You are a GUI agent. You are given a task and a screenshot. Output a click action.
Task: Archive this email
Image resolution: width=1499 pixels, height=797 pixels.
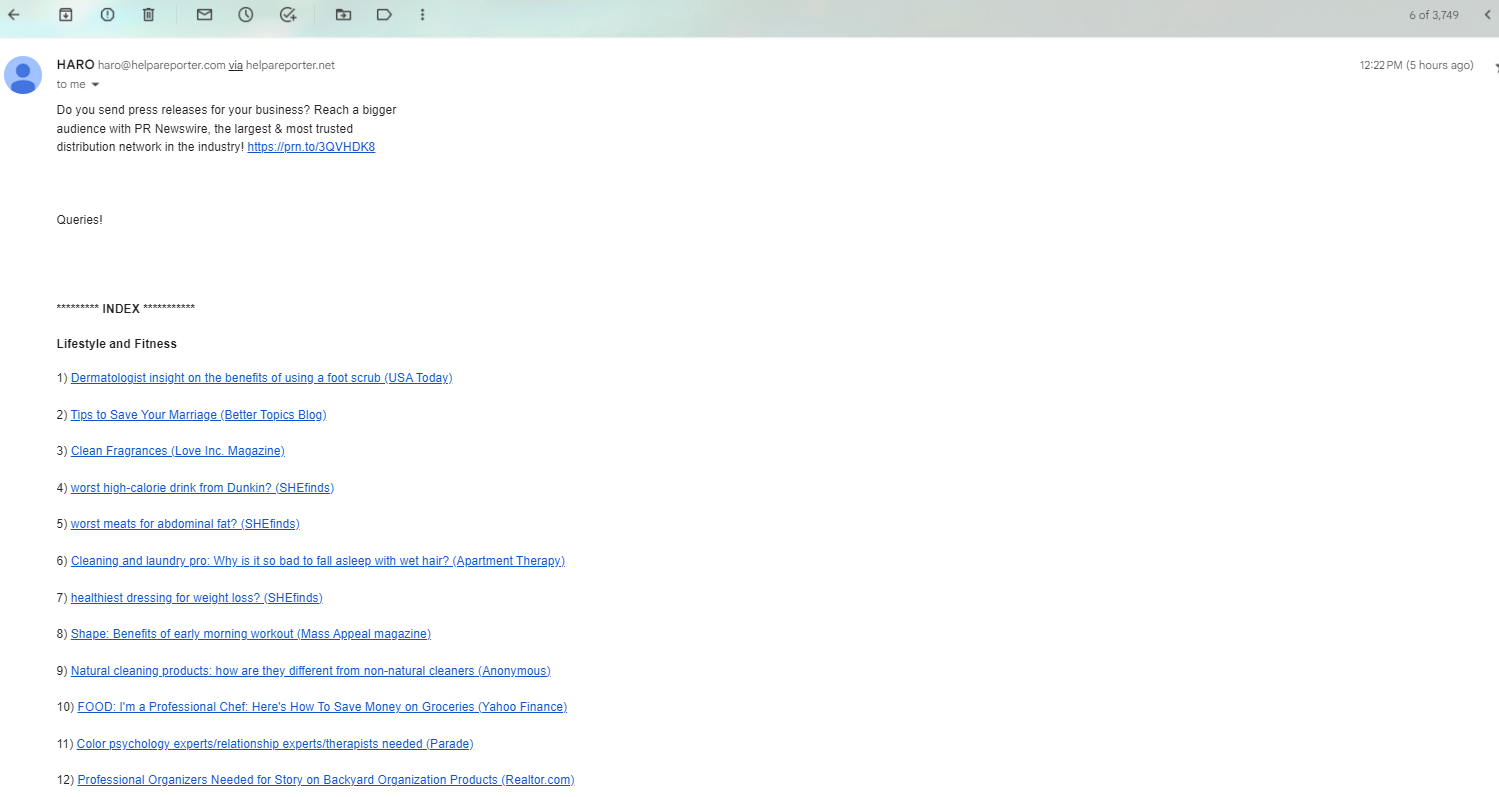(x=65, y=15)
